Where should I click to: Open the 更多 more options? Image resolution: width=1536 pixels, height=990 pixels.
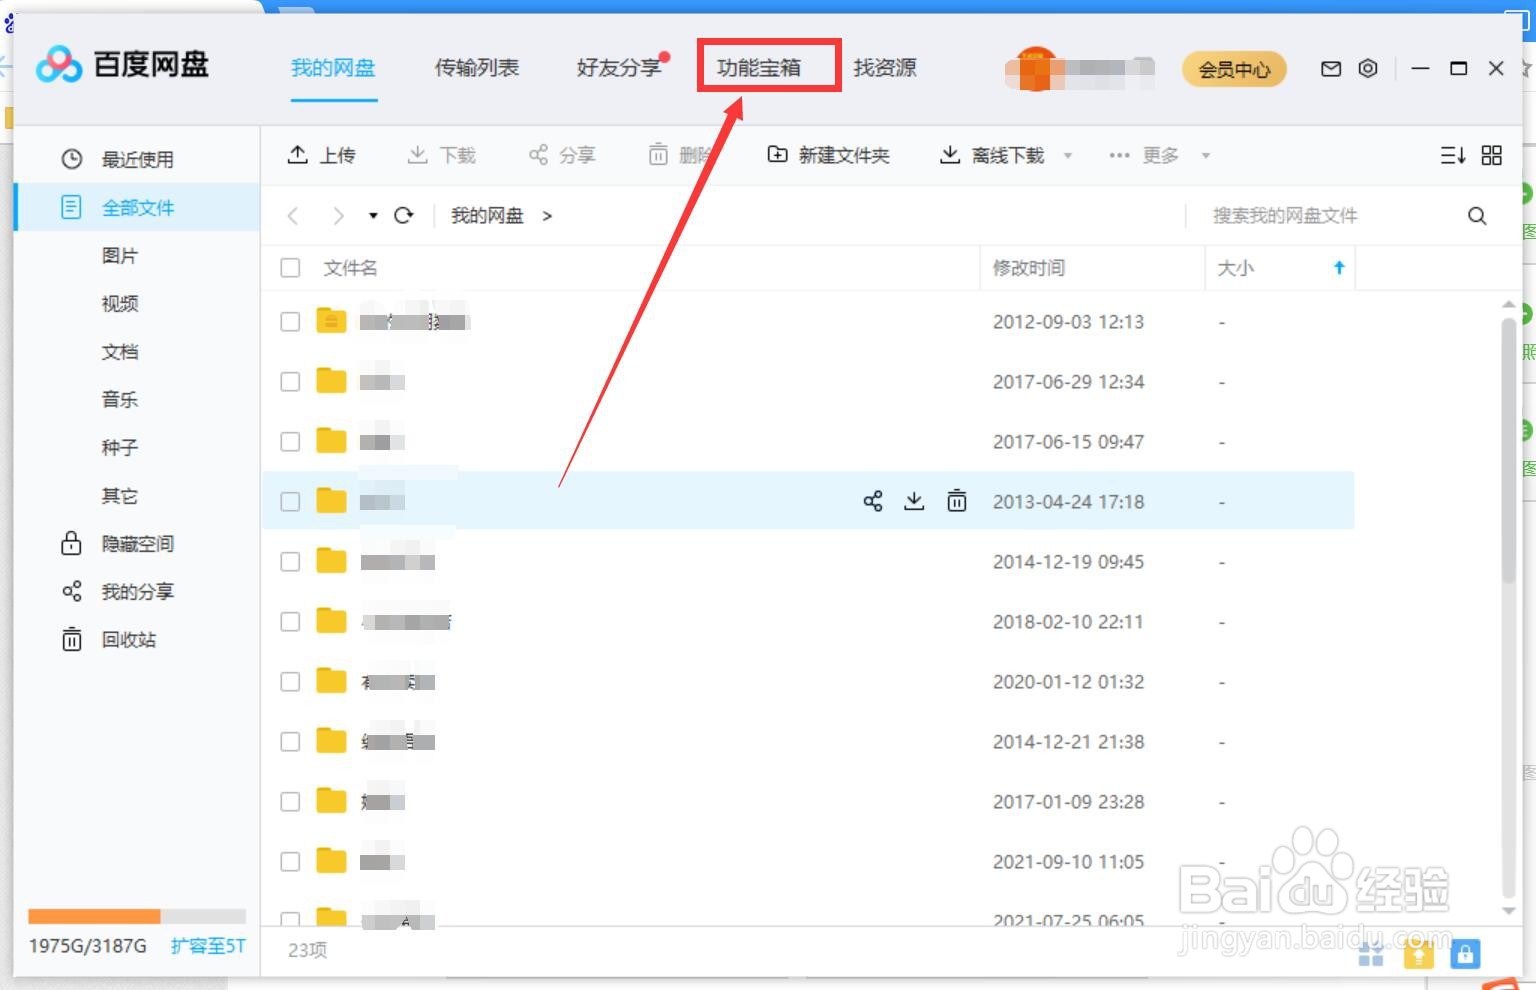pyautogui.click(x=1144, y=155)
